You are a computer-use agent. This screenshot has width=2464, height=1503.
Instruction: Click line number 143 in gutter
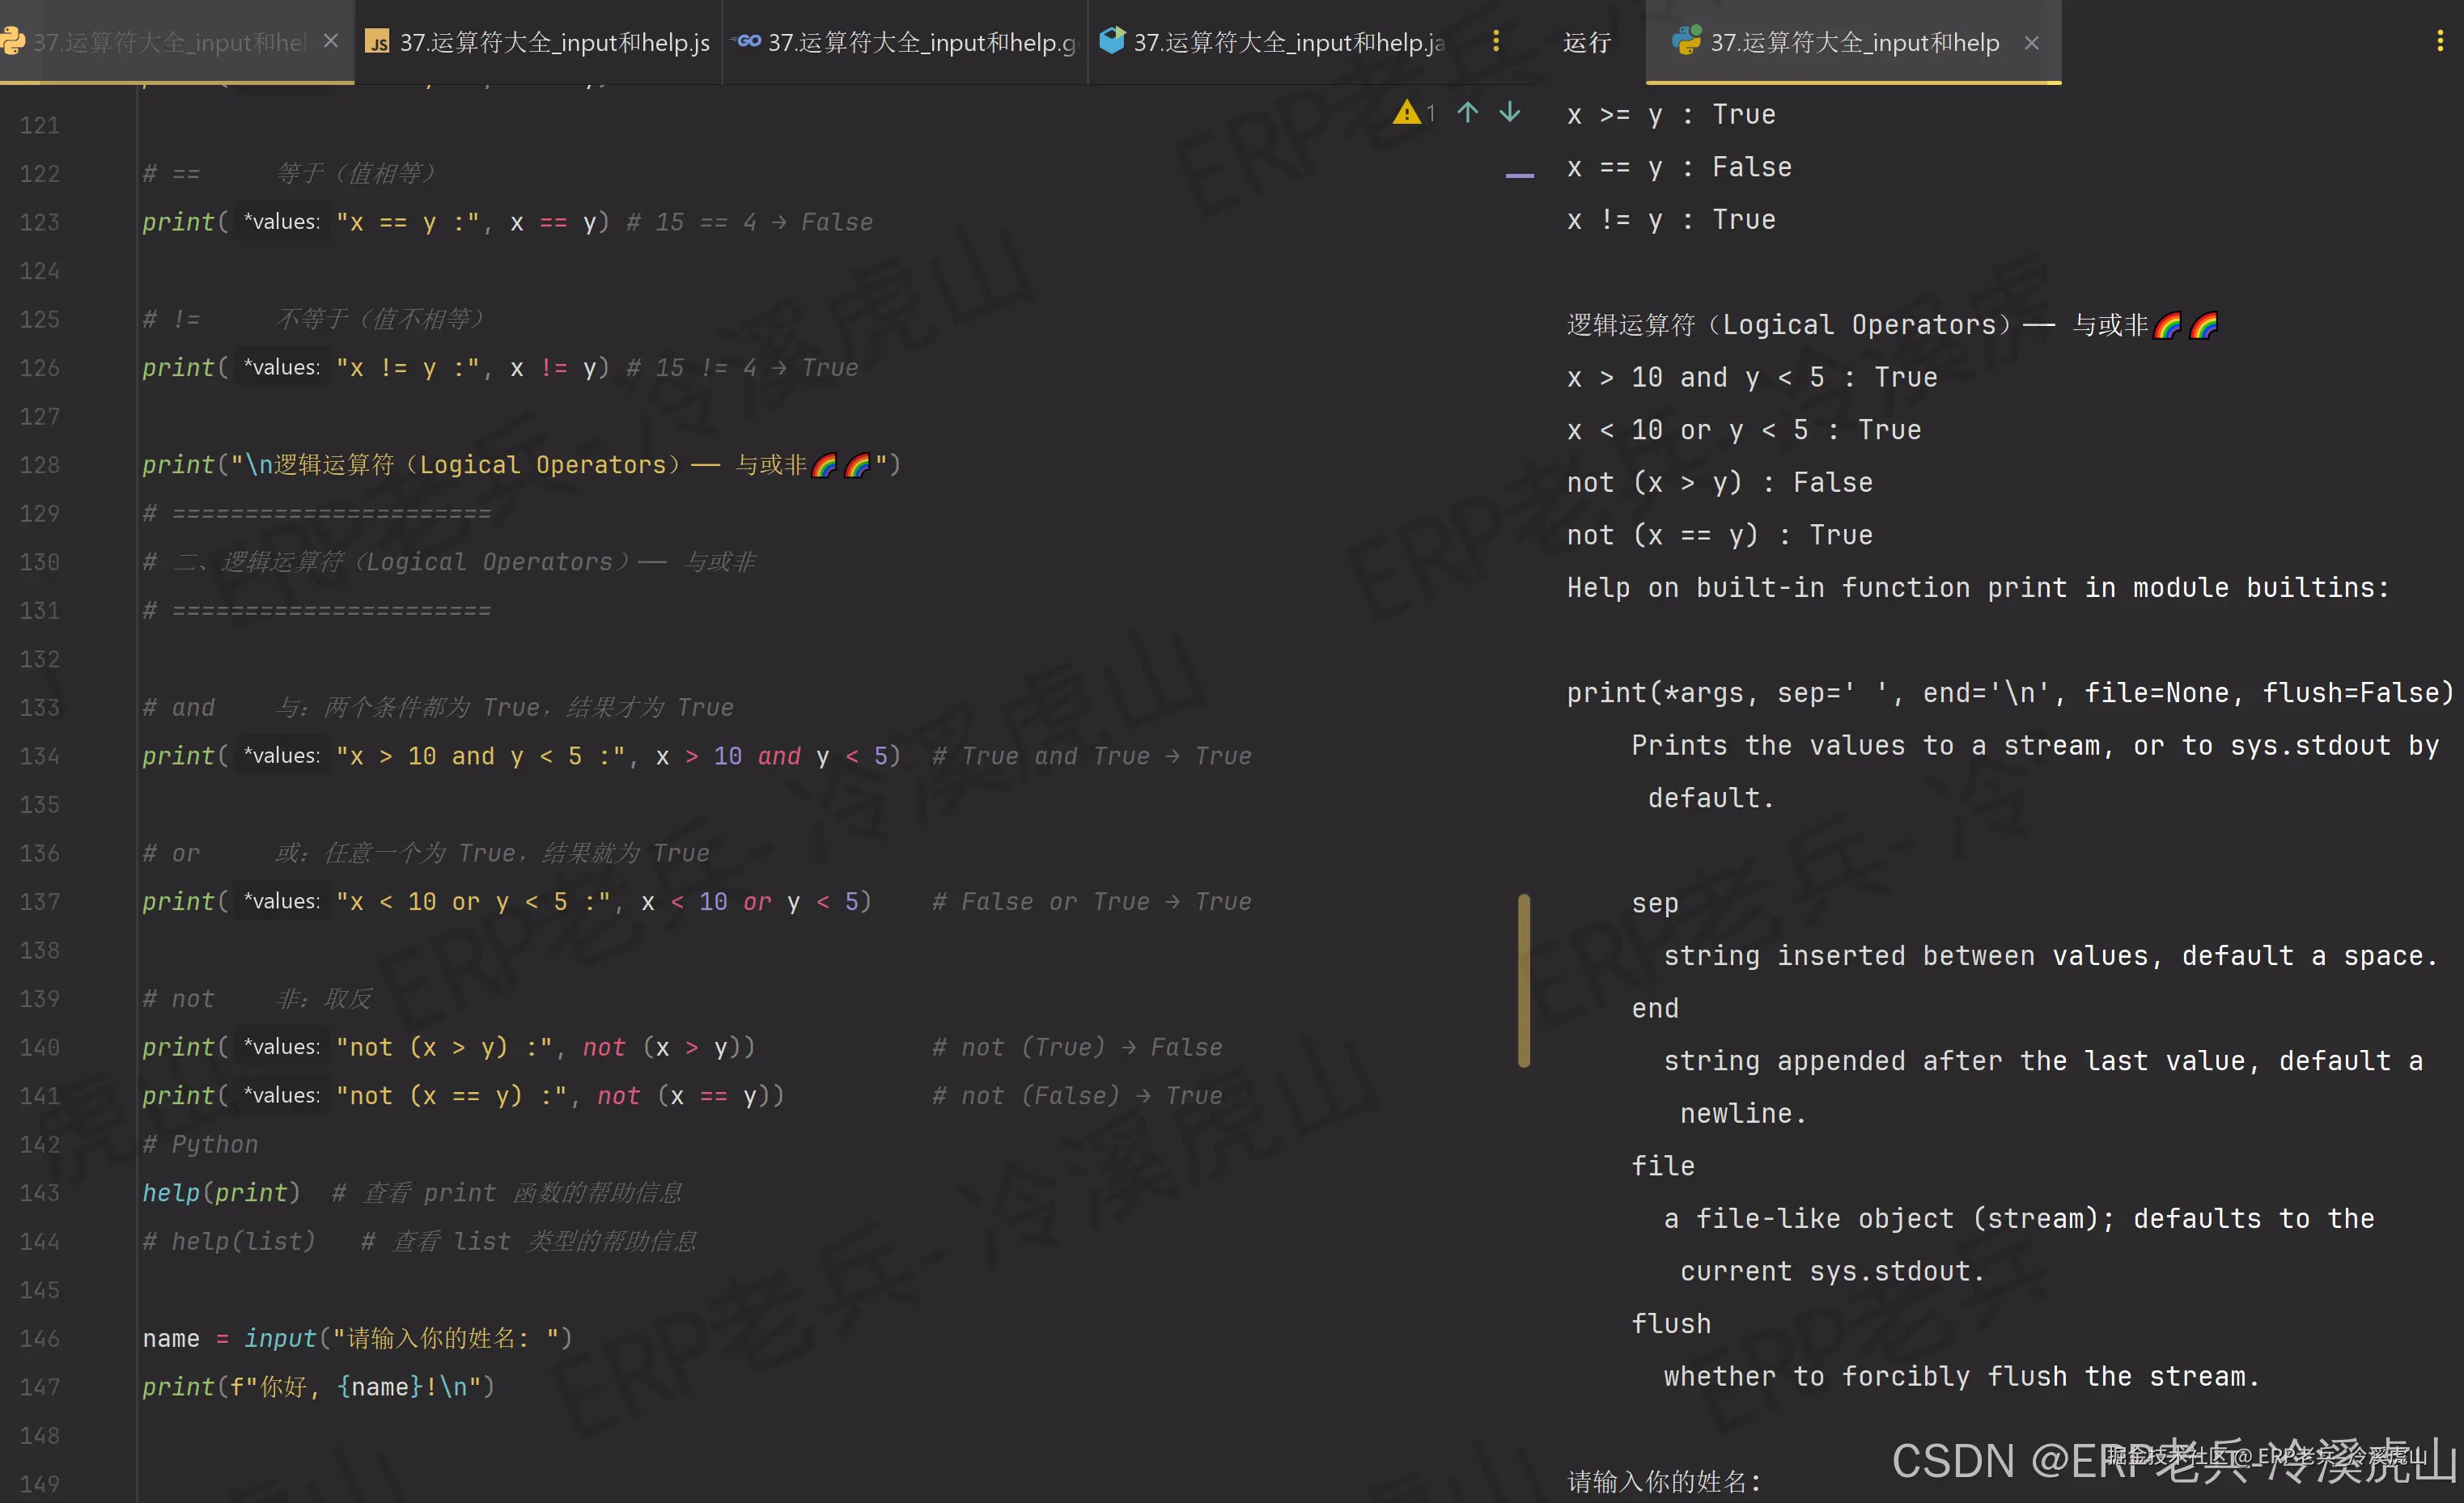click(40, 1193)
